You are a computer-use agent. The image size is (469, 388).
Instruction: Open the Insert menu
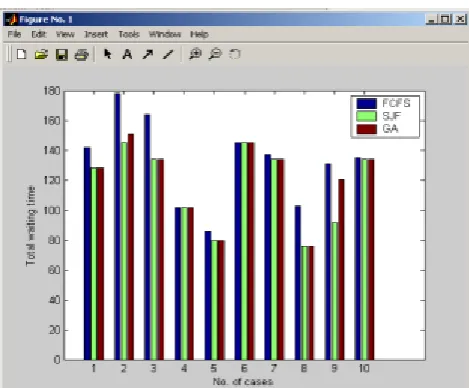(96, 34)
